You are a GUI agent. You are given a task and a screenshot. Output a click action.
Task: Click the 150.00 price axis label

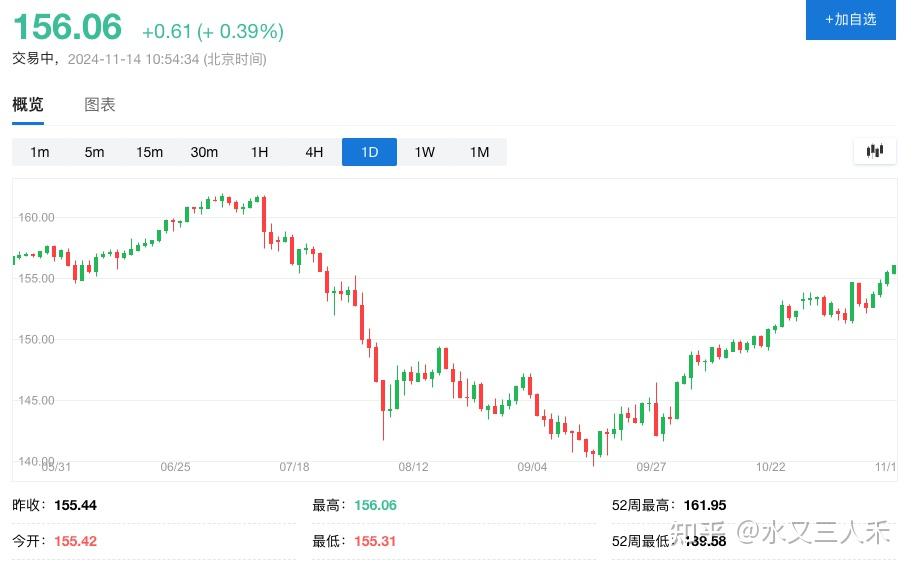coord(36,339)
